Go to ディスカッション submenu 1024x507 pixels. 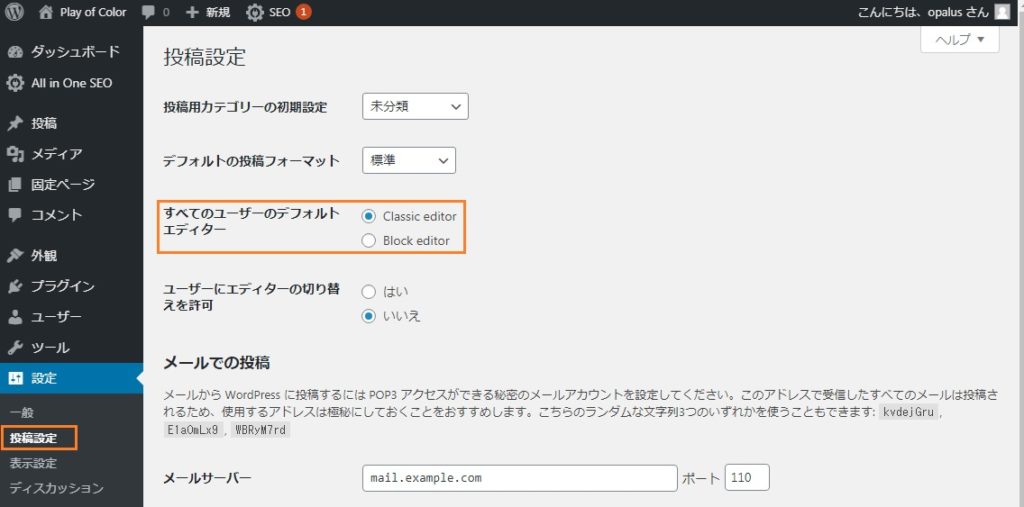pyautogui.click(x=56, y=488)
